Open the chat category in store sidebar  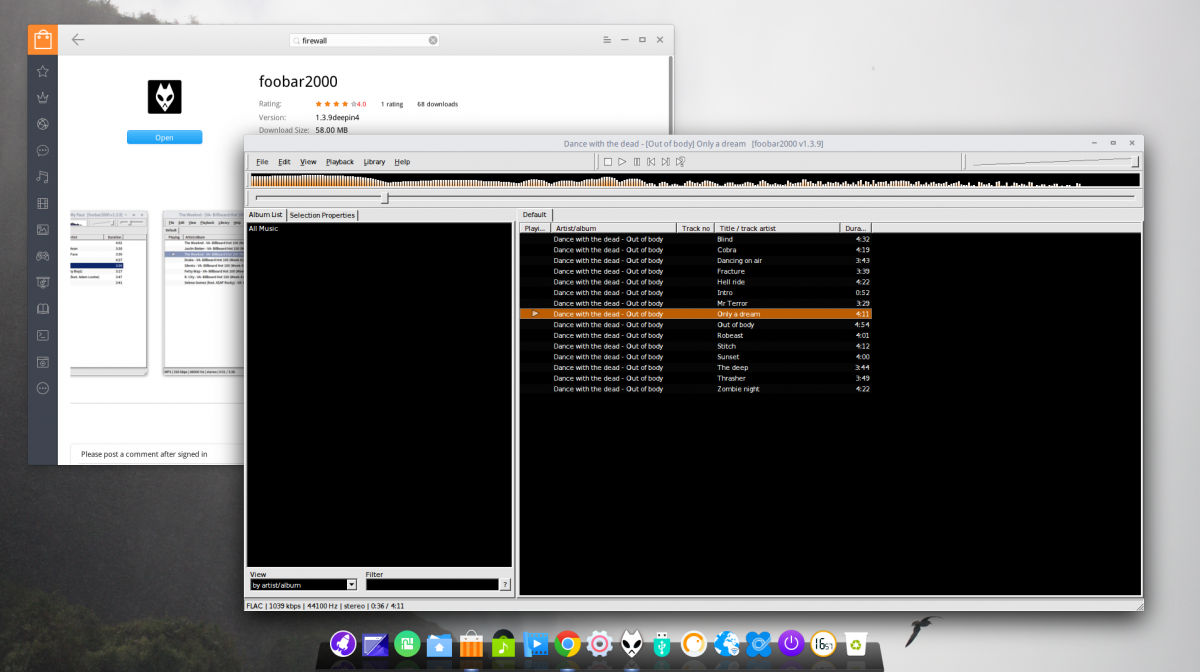click(42, 151)
